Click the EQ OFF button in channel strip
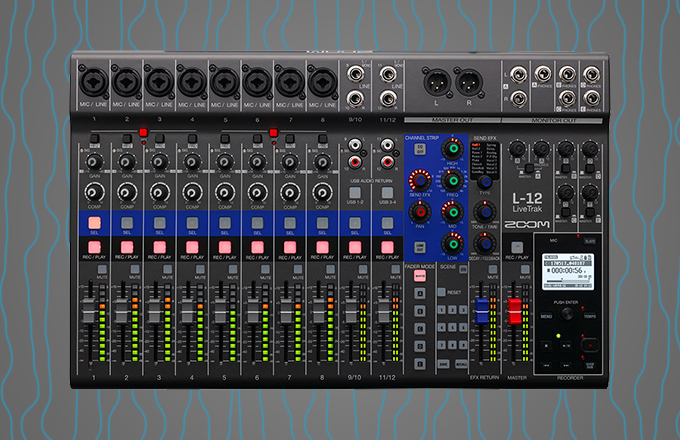680x440 pixels. 418,151
